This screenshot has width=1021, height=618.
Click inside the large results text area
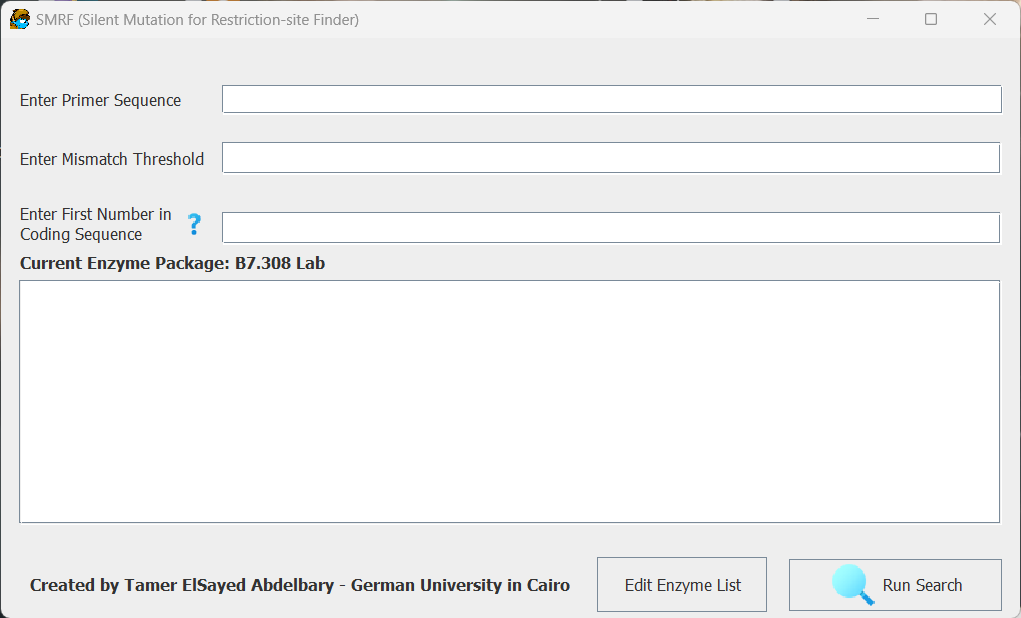click(509, 401)
